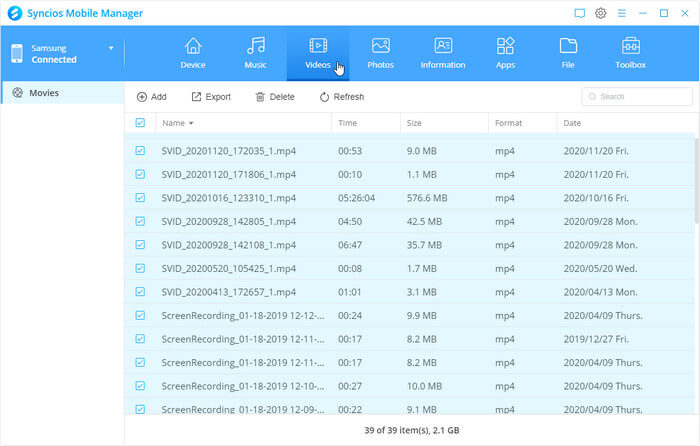Click the 39 of 39 item(s) status text
700x446 pixels.
coord(412,430)
